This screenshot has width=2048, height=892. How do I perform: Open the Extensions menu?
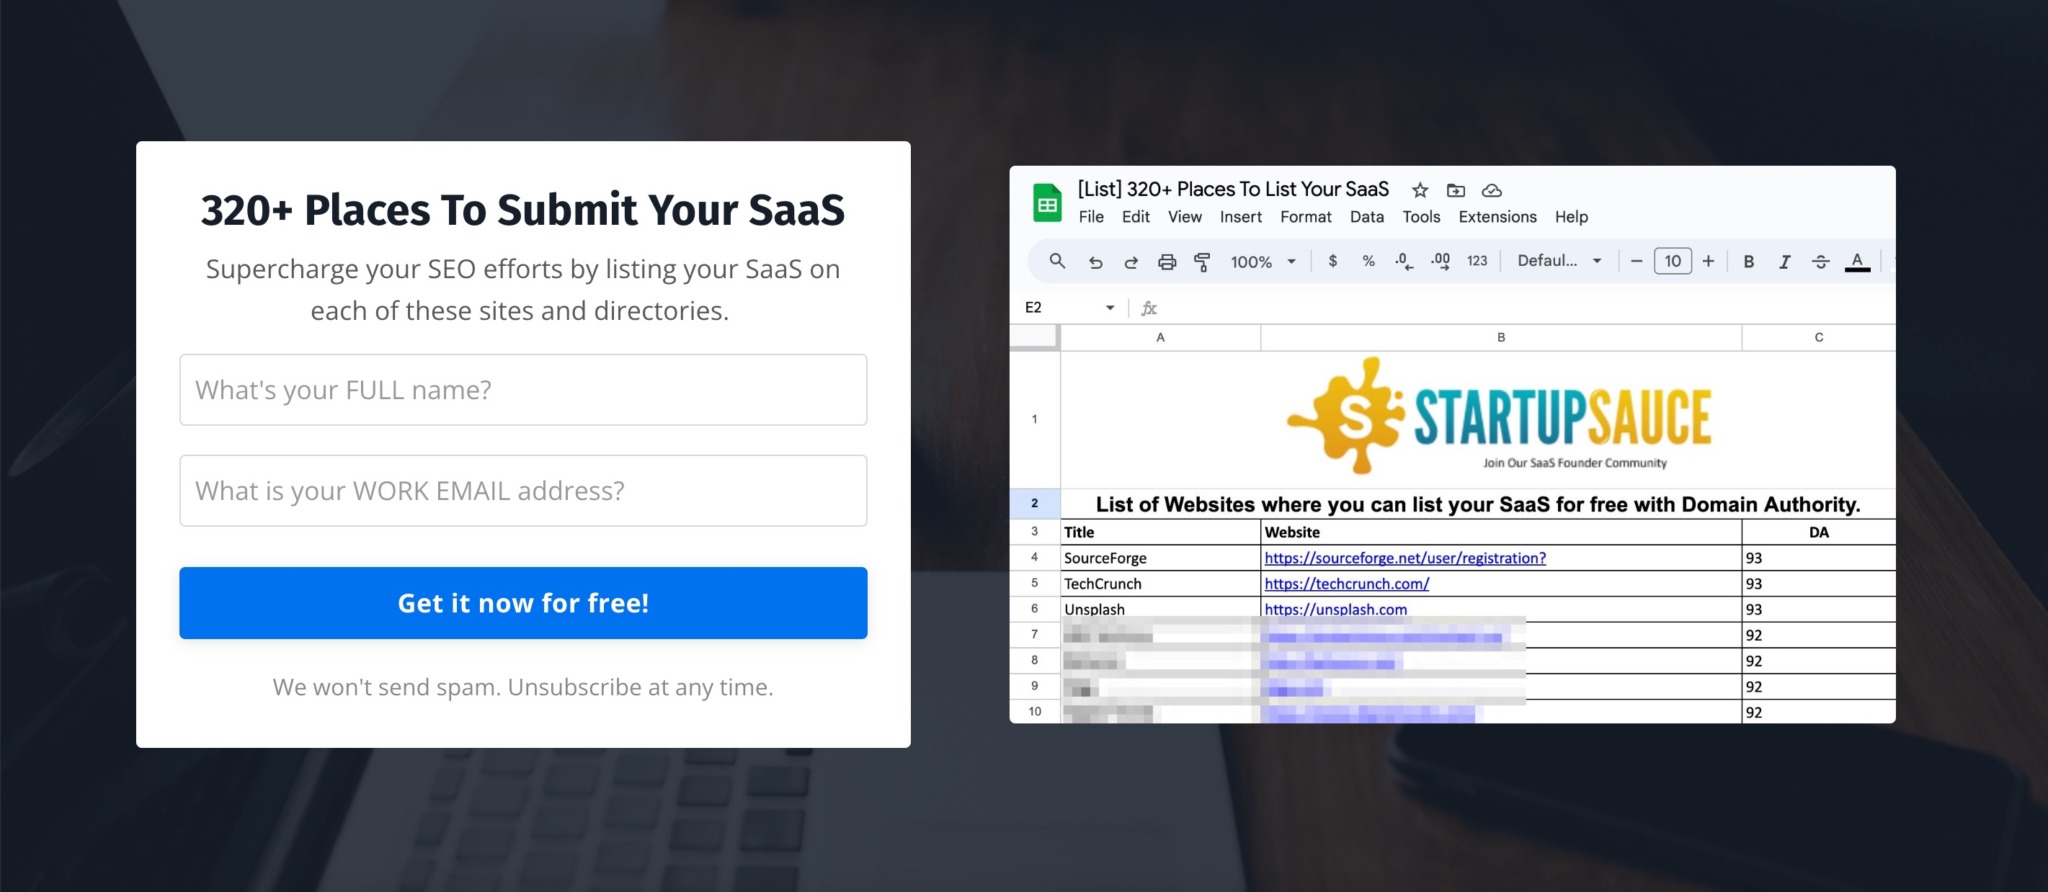(x=1497, y=217)
